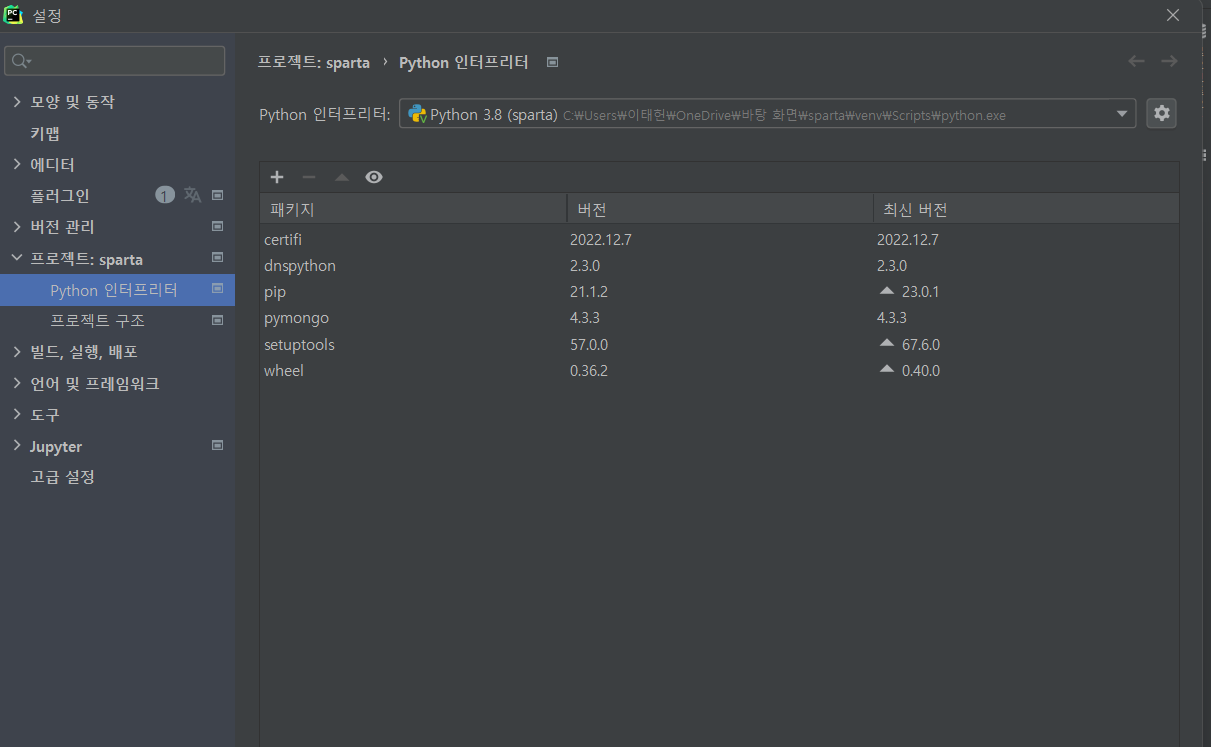Click the back navigation arrow

pos(1136,61)
